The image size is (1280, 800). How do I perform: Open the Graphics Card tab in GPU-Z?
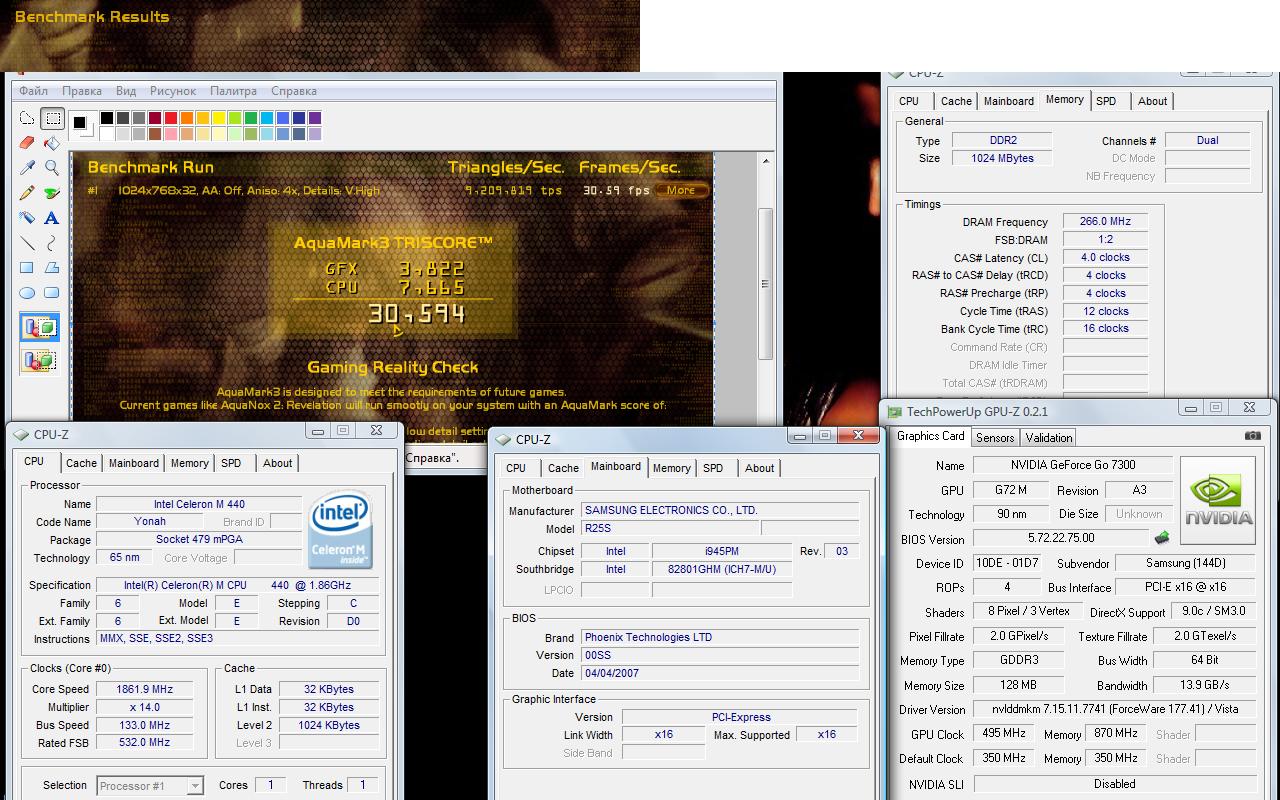point(931,436)
